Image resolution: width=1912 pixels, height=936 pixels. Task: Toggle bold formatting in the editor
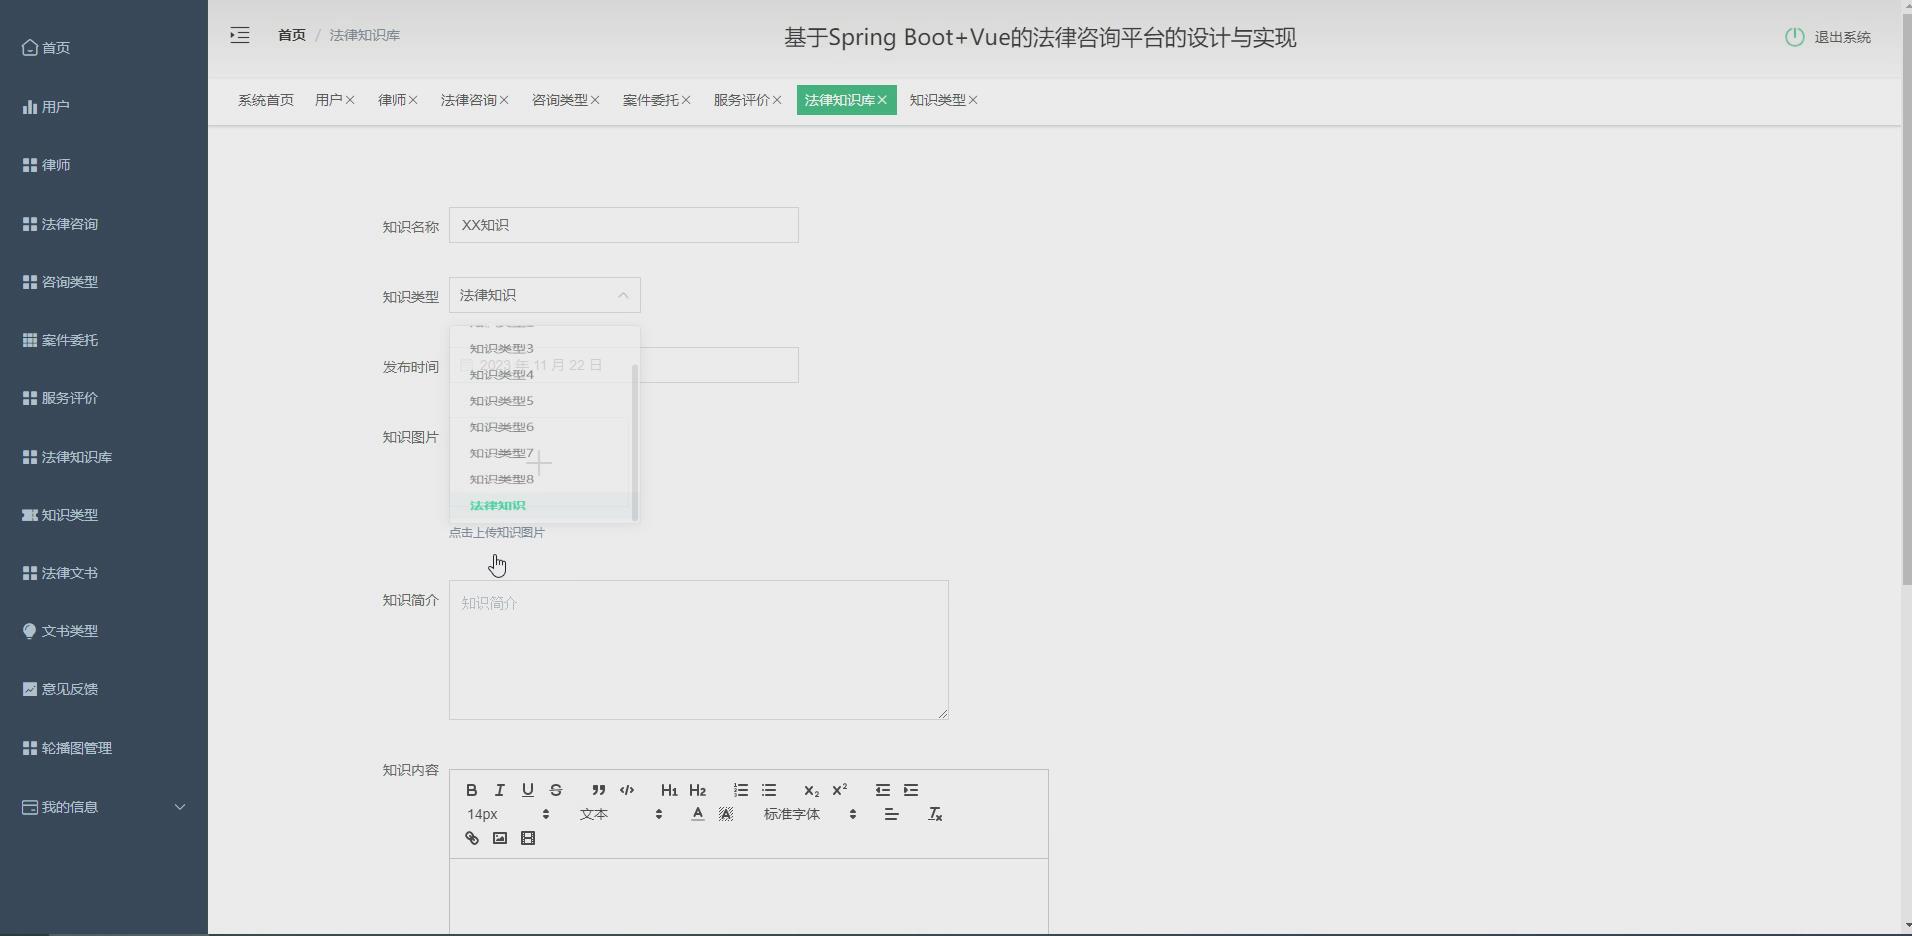coord(471,790)
